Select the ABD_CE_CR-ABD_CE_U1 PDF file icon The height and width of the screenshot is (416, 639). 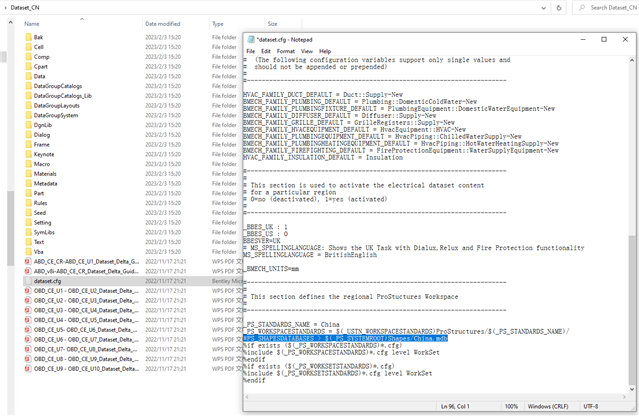(28, 261)
